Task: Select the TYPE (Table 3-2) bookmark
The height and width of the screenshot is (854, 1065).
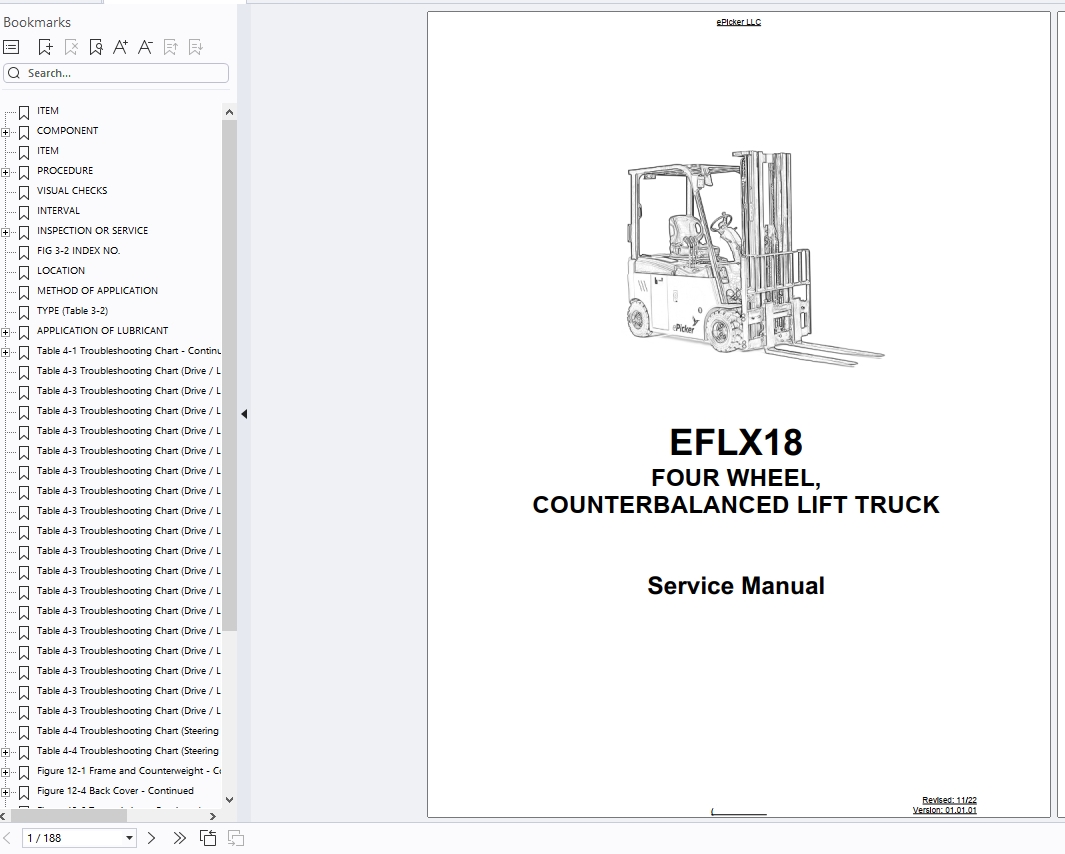Action: [x=72, y=310]
